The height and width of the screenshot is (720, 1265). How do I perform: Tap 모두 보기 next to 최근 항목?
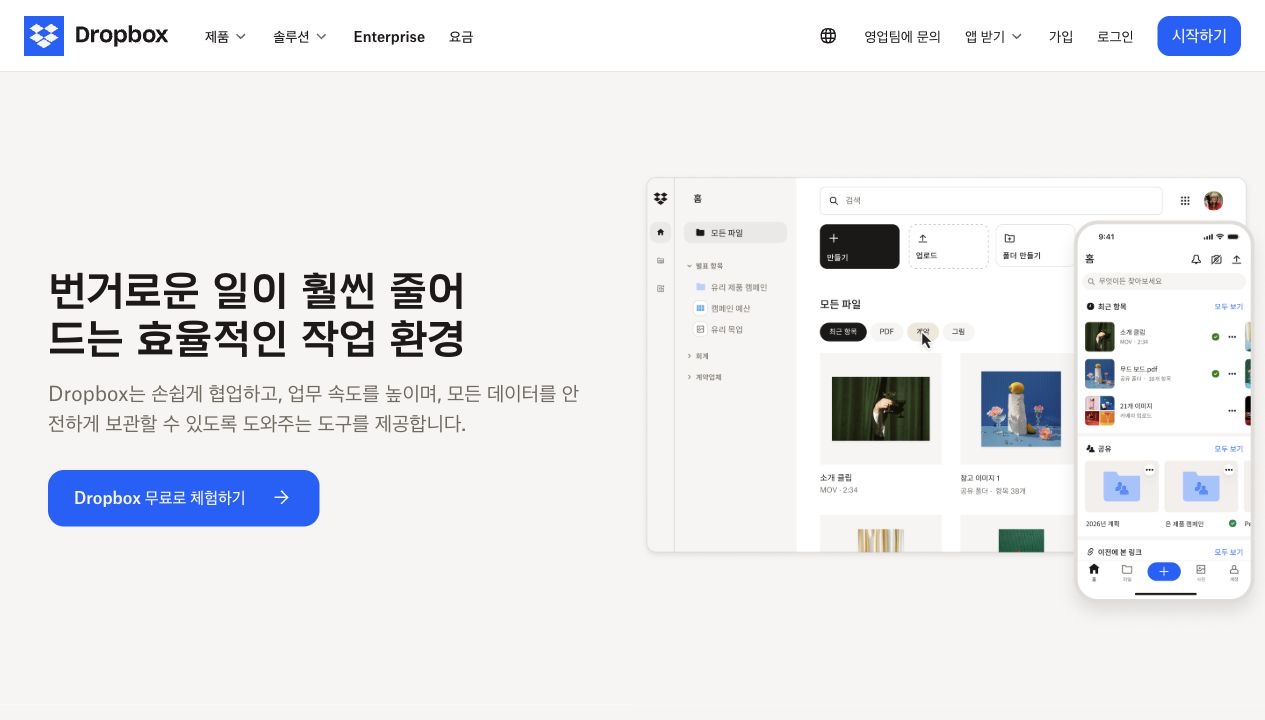[x=1229, y=307]
